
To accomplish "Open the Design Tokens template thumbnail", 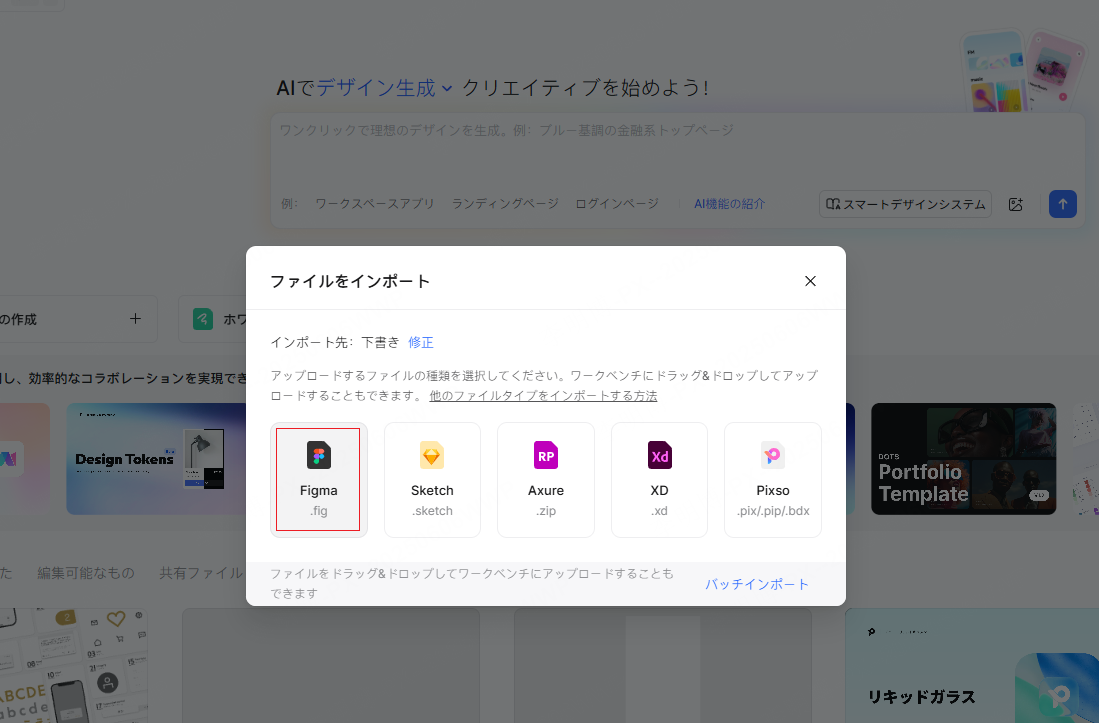I will [x=156, y=459].
